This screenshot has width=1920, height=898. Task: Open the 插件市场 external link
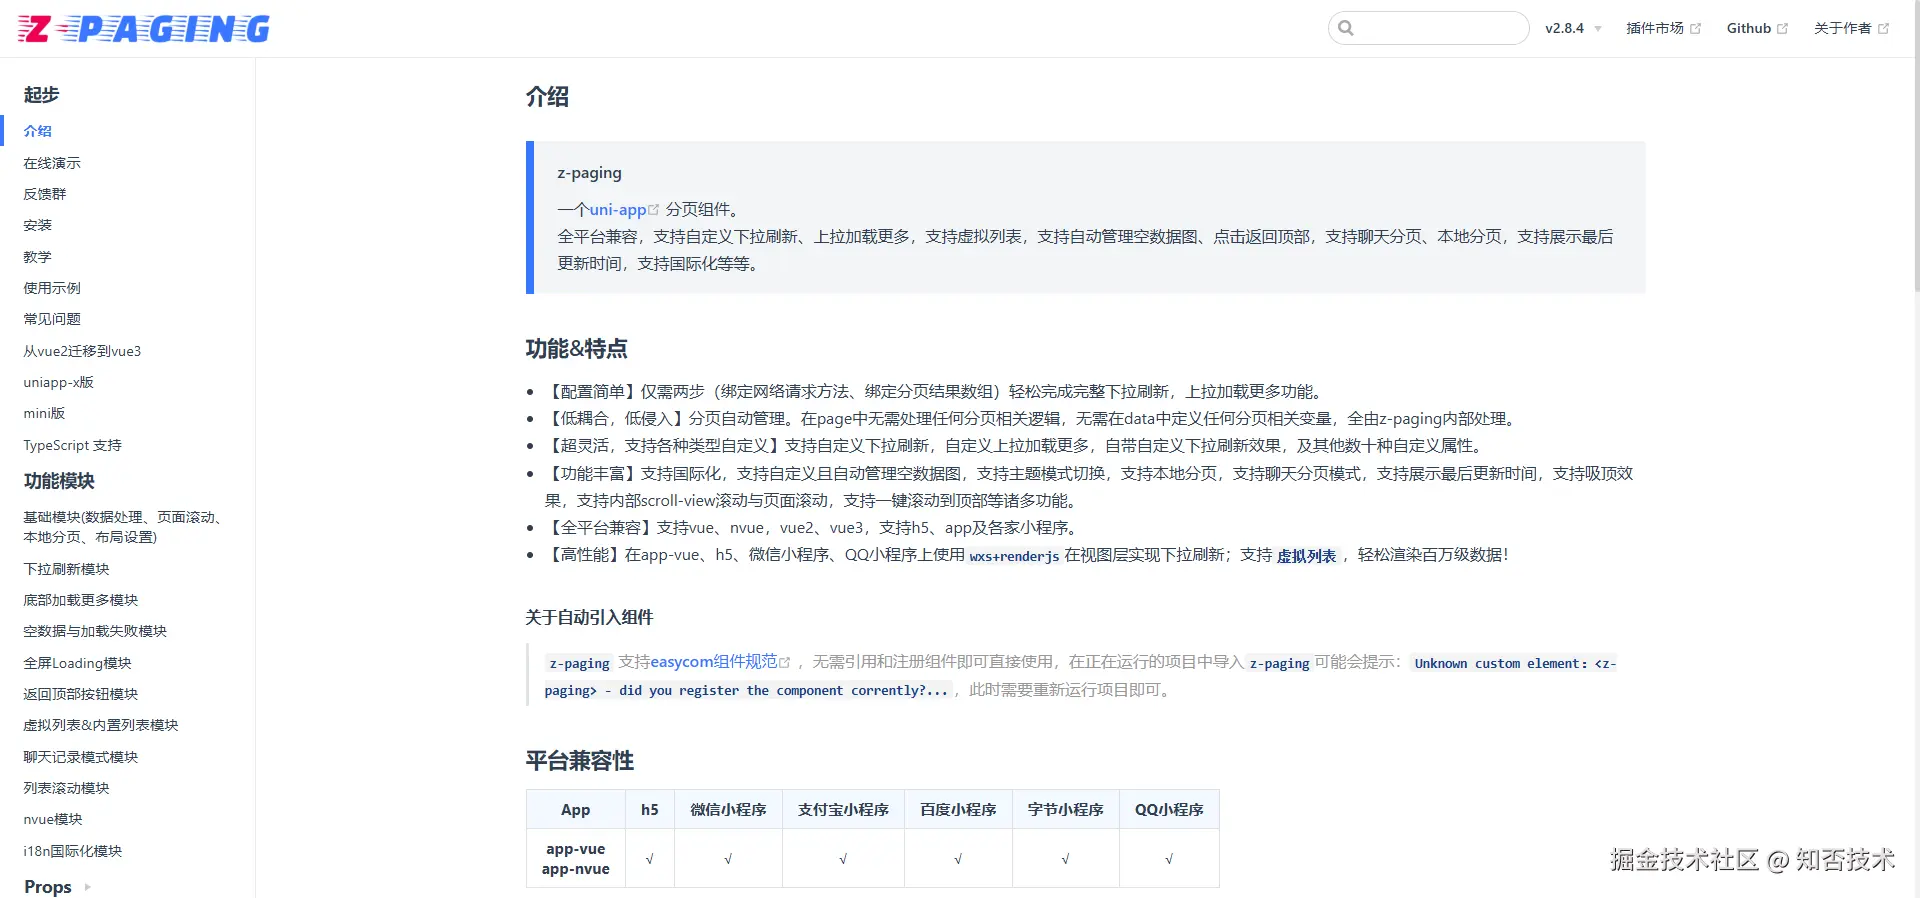click(x=1663, y=28)
